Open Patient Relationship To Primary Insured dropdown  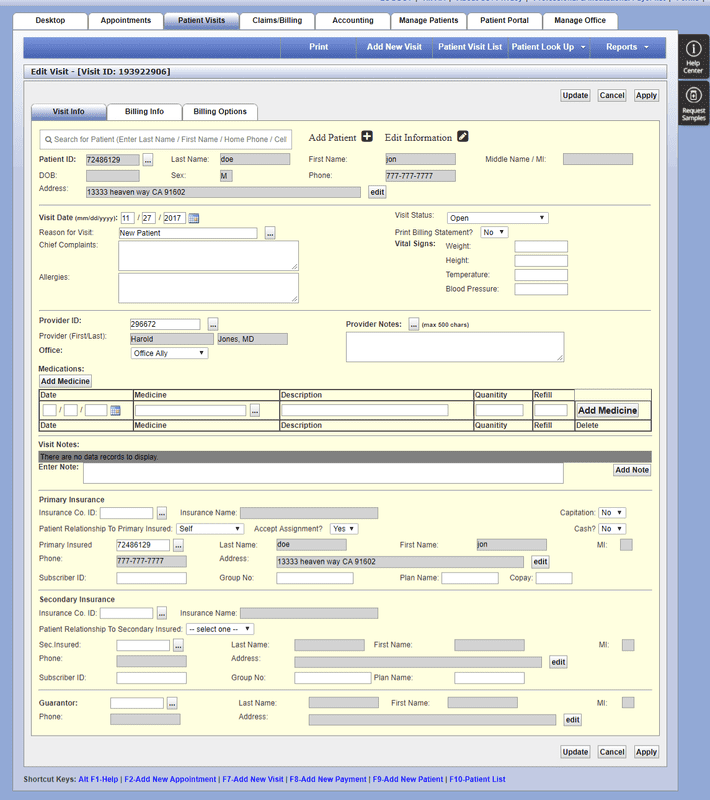coord(210,529)
